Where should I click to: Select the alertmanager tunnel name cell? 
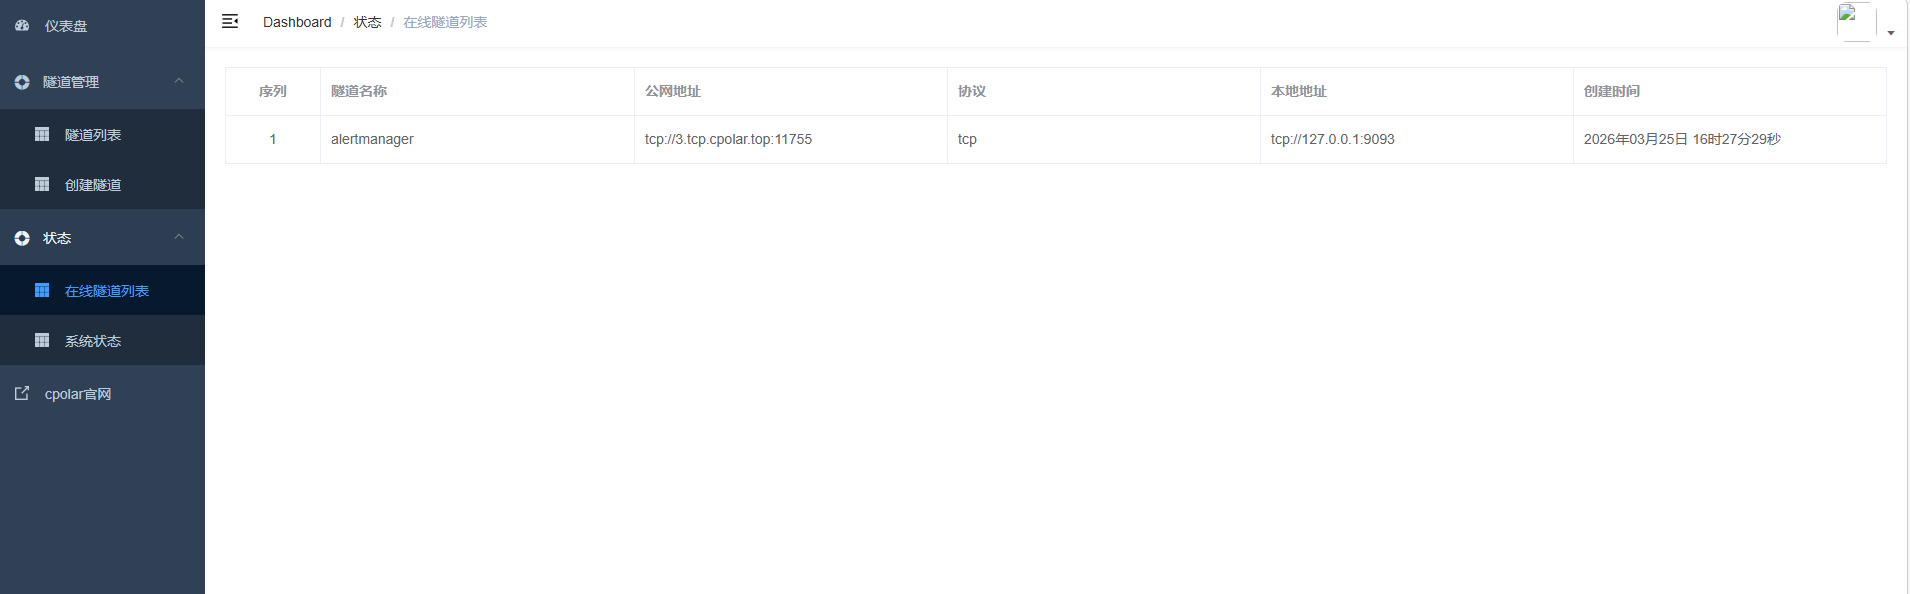(372, 139)
